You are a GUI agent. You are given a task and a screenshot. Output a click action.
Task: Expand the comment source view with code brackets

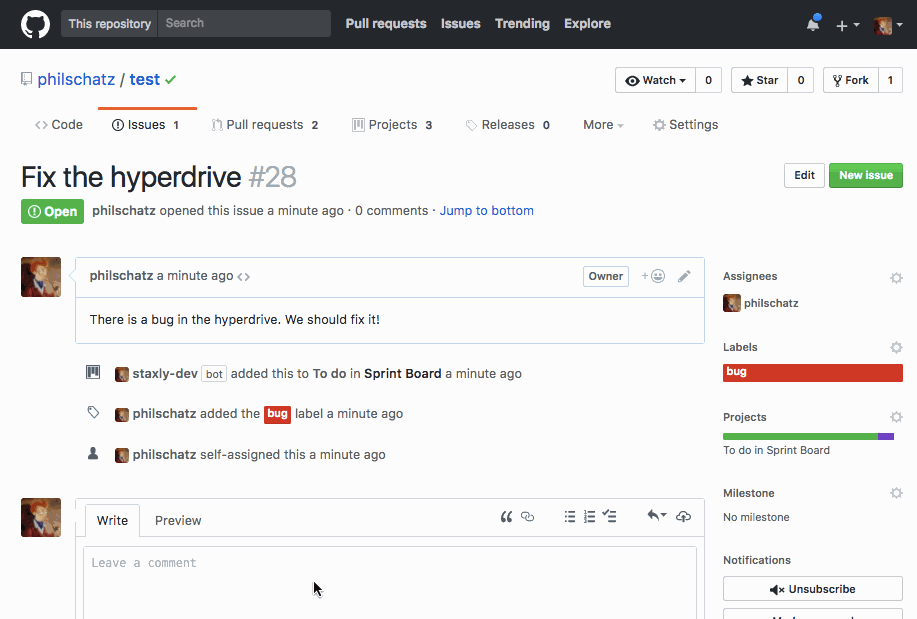[x=244, y=276]
